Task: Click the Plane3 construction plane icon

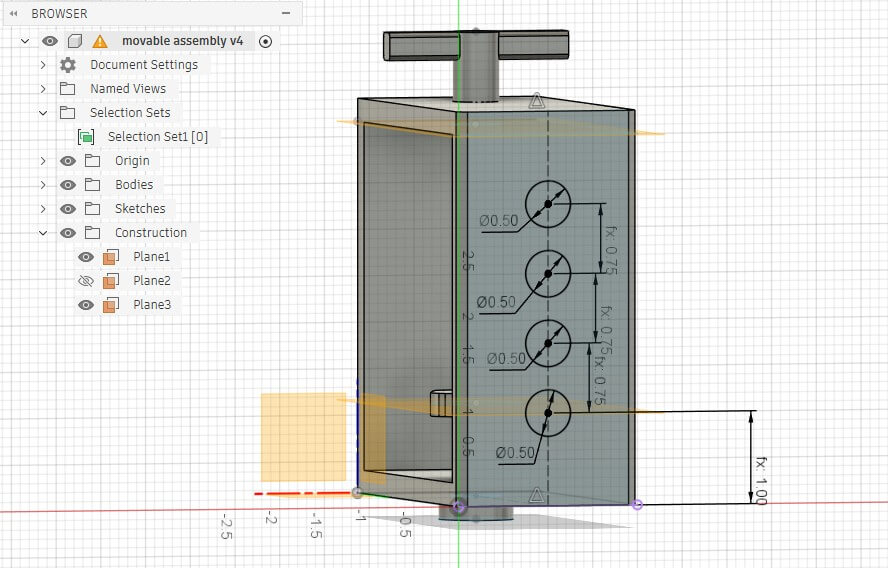Action: pyautogui.click(x=110, y=305)
